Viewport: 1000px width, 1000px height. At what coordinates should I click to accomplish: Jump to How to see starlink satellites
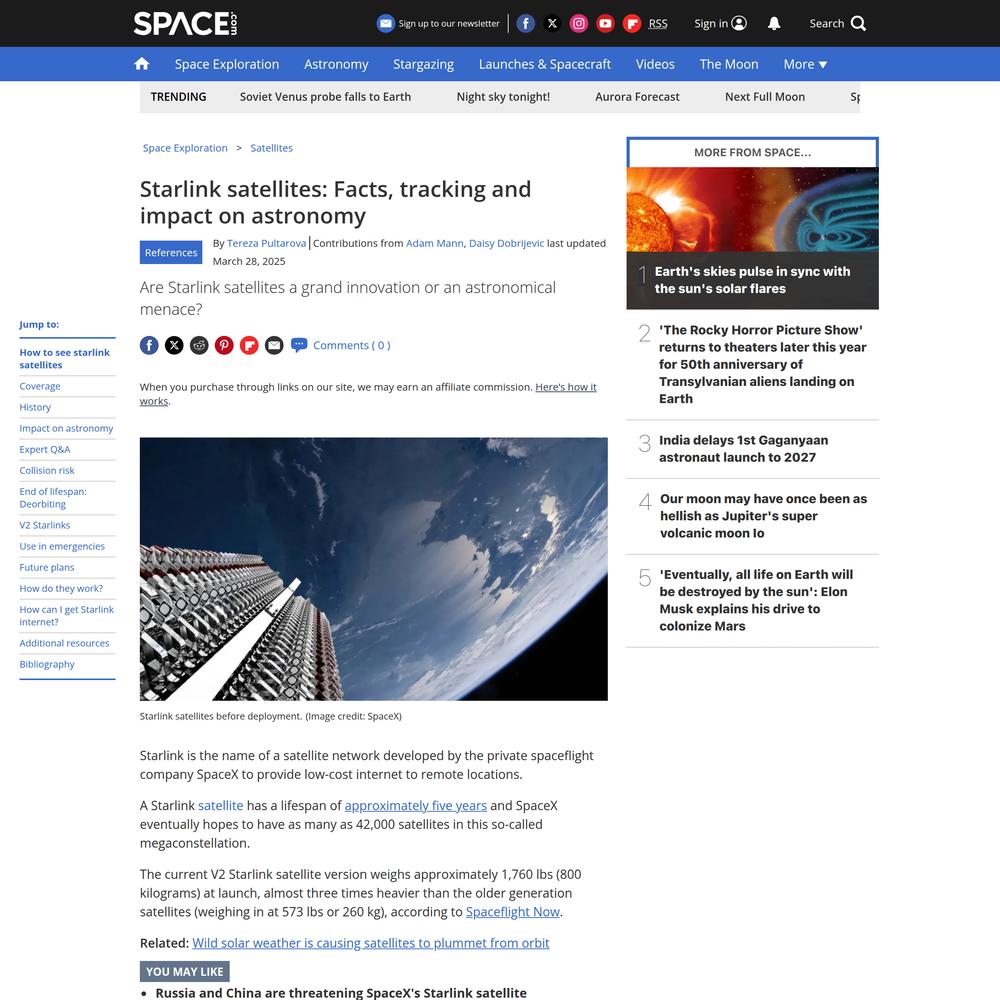64,358
